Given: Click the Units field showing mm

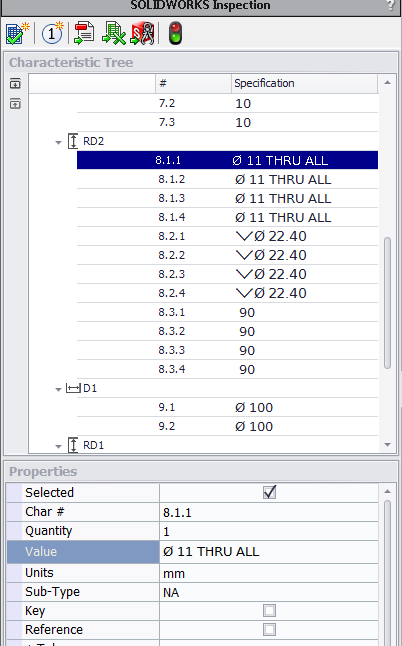Looking at the screenshot, I should click(269, 573).
